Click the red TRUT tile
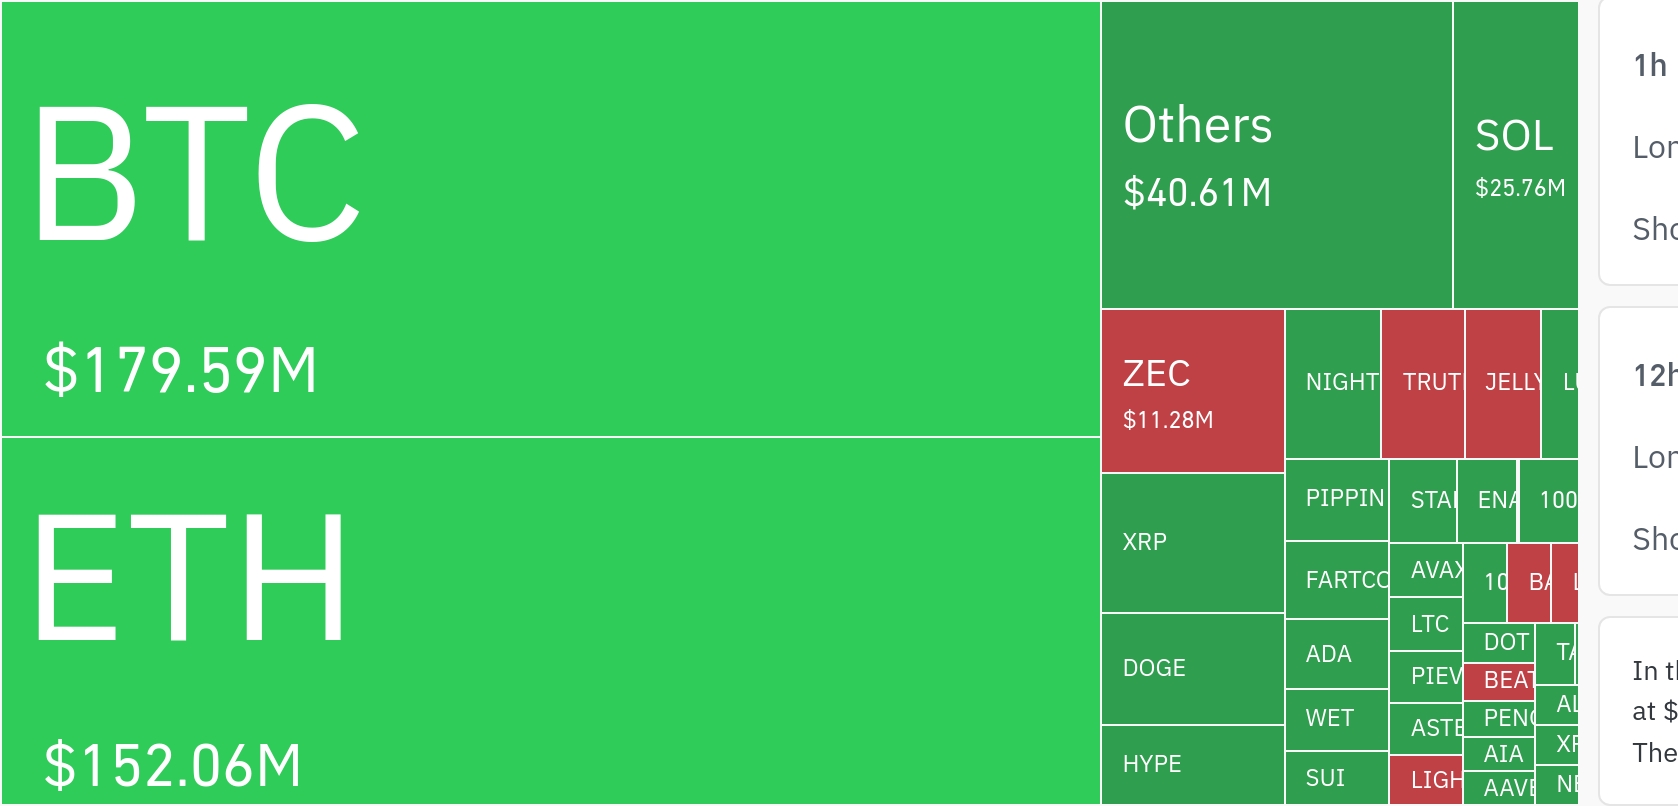This screenshot has width=1678, height=806. tap(1422, 383)
